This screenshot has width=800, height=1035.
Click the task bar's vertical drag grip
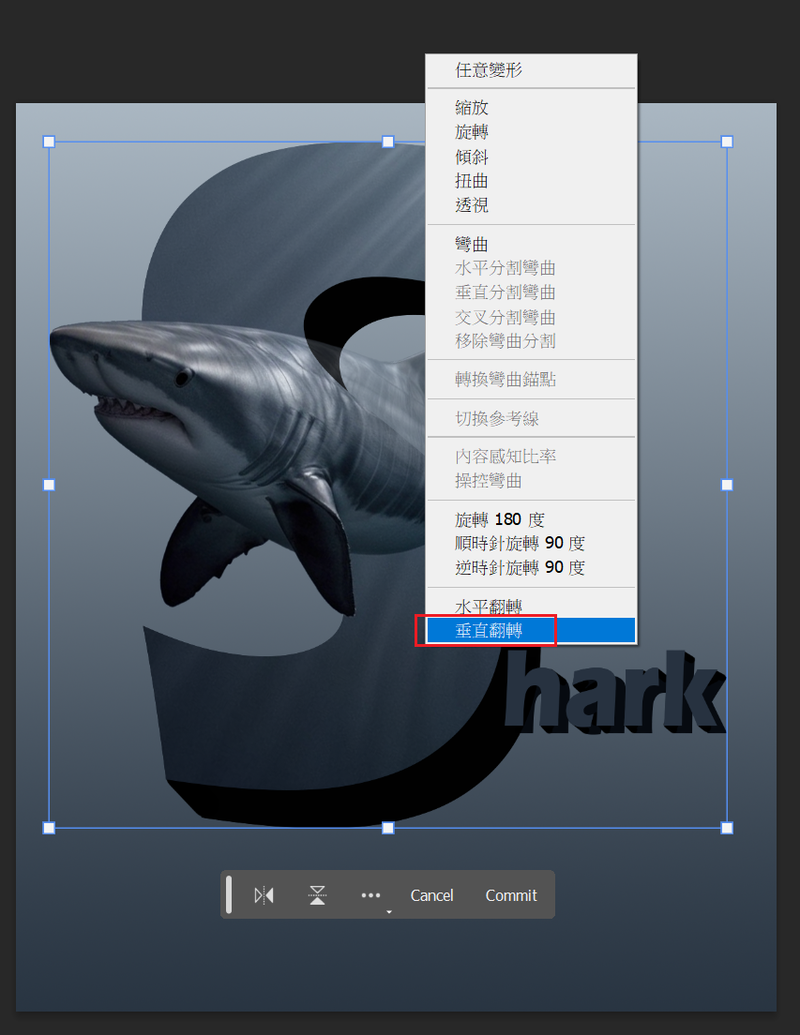pos(229,894)
